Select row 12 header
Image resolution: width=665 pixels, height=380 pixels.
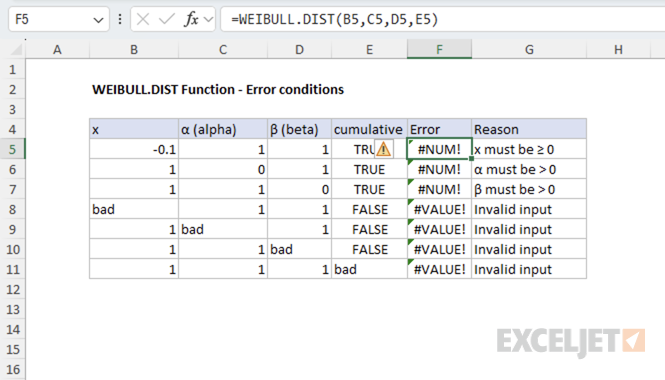point(12,289)
